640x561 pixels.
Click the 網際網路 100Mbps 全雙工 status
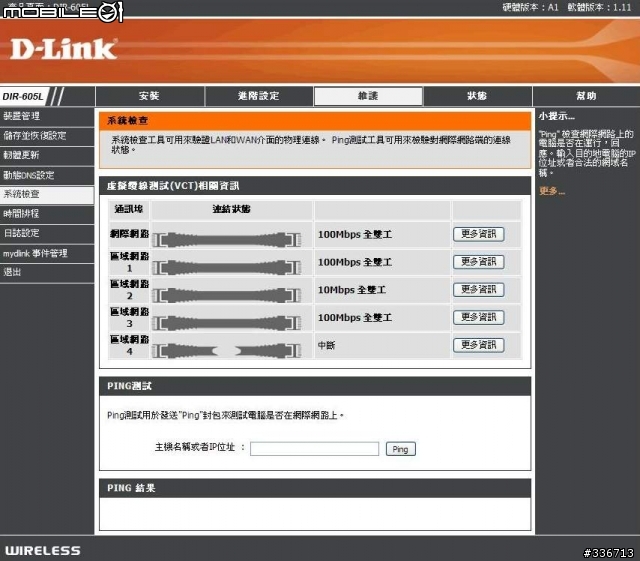[x=355, y=234]
